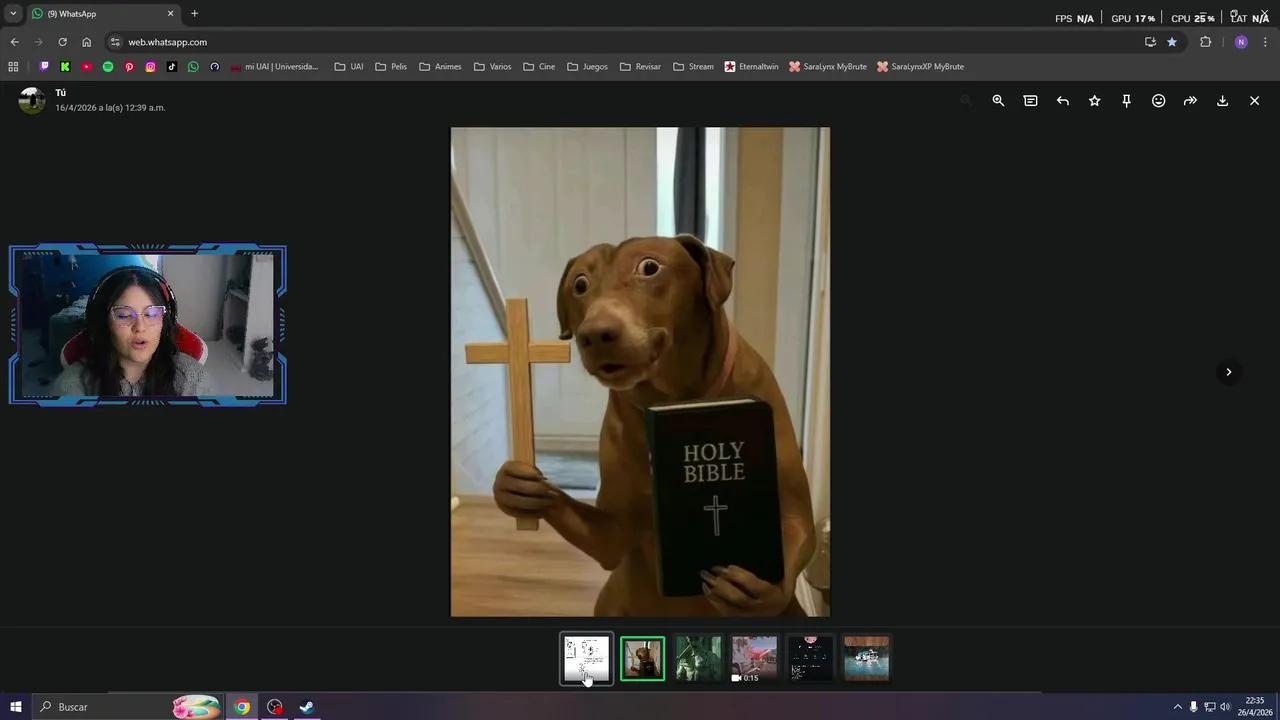Open the Eternaltwin bookmark
Image resolution: width=1280 pixels, height=720 pixels.
(x=751, y=67)
